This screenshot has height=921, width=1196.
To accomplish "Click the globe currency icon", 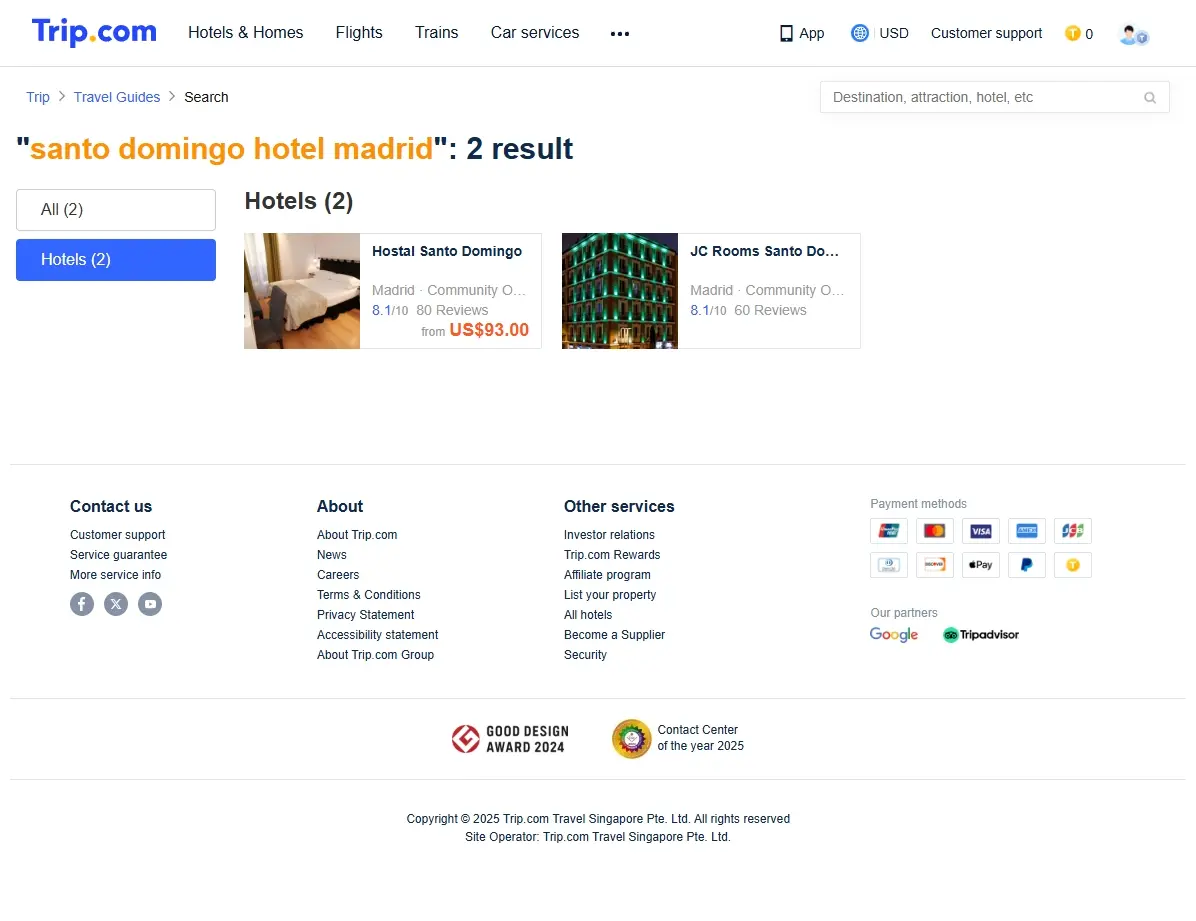I will pyautogui.click(x=860, y=33).
